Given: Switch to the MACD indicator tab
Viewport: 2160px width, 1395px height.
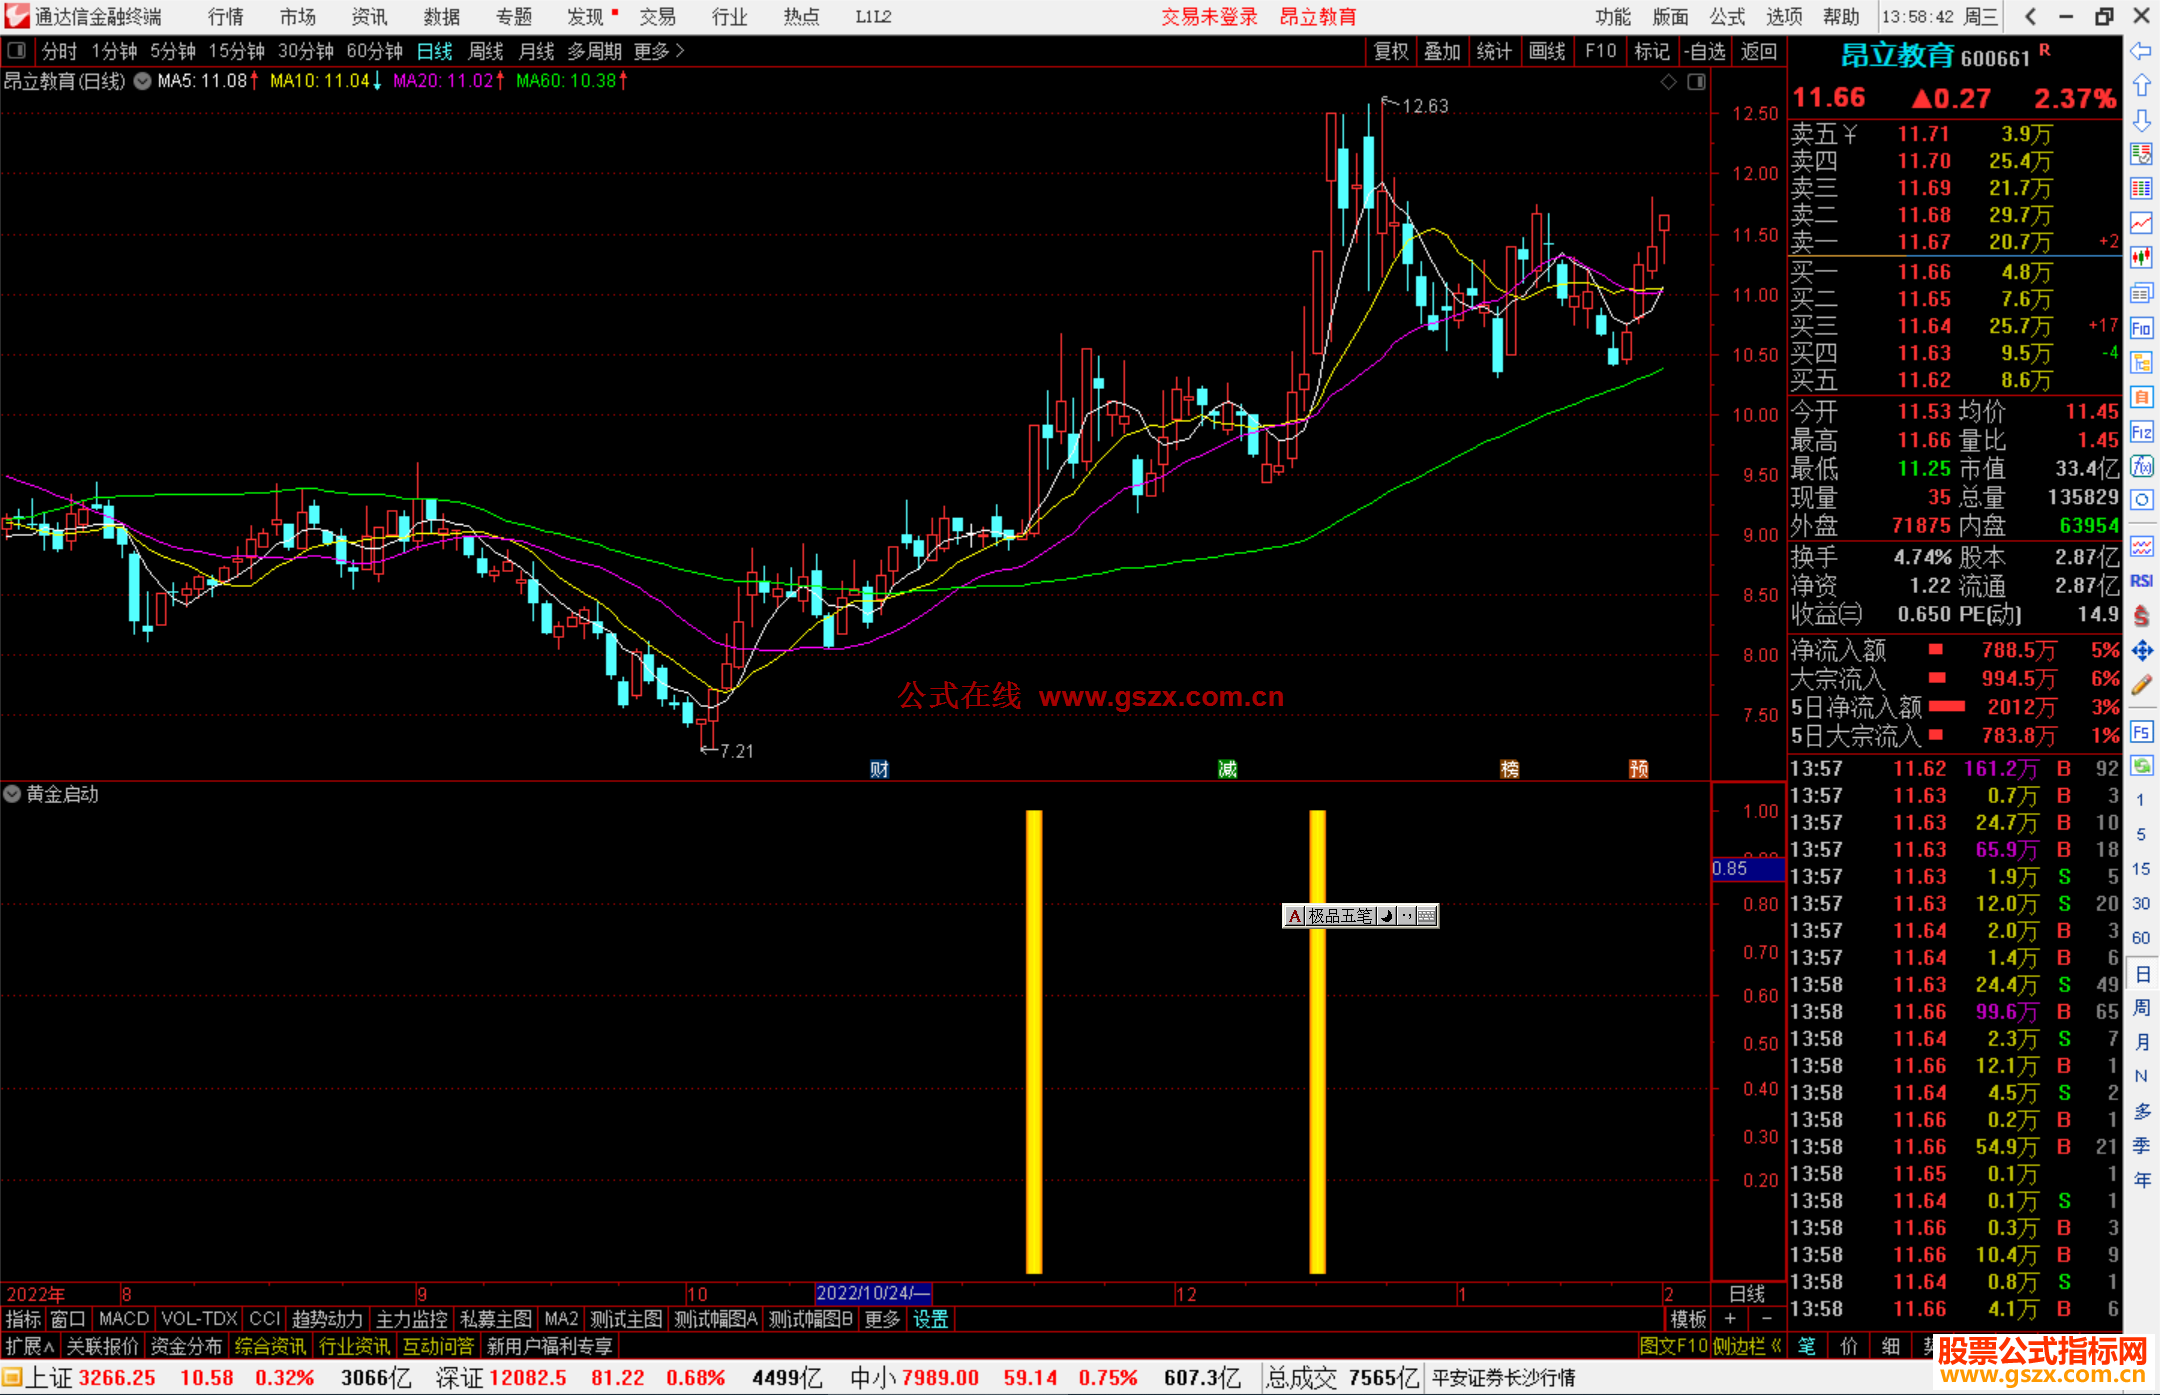Looking at the screenshot, I should click(x=123, y=1319).
